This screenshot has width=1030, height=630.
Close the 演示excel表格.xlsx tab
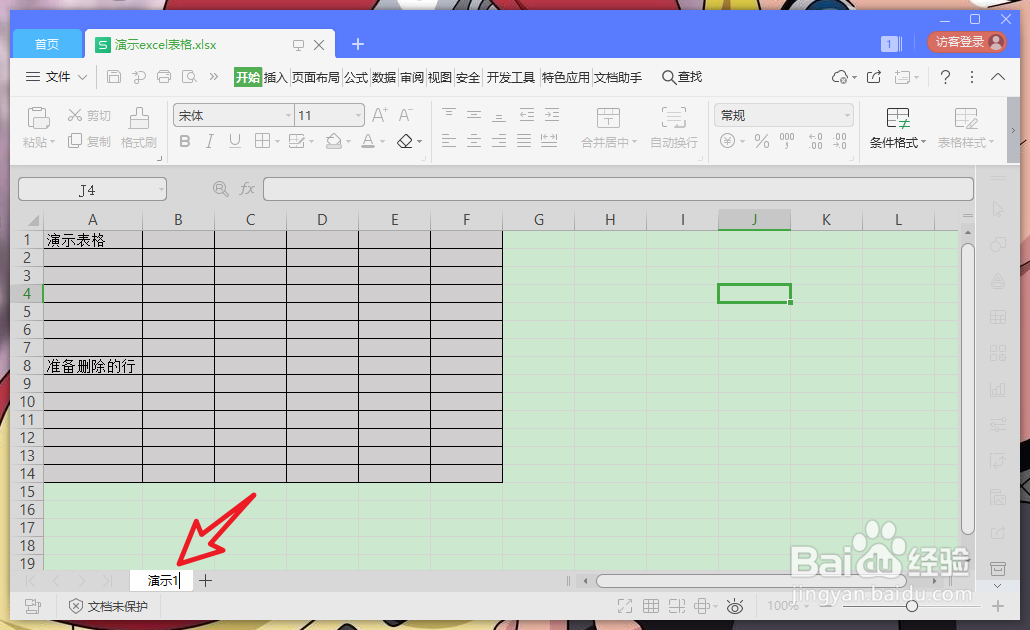tap(319, 45)
